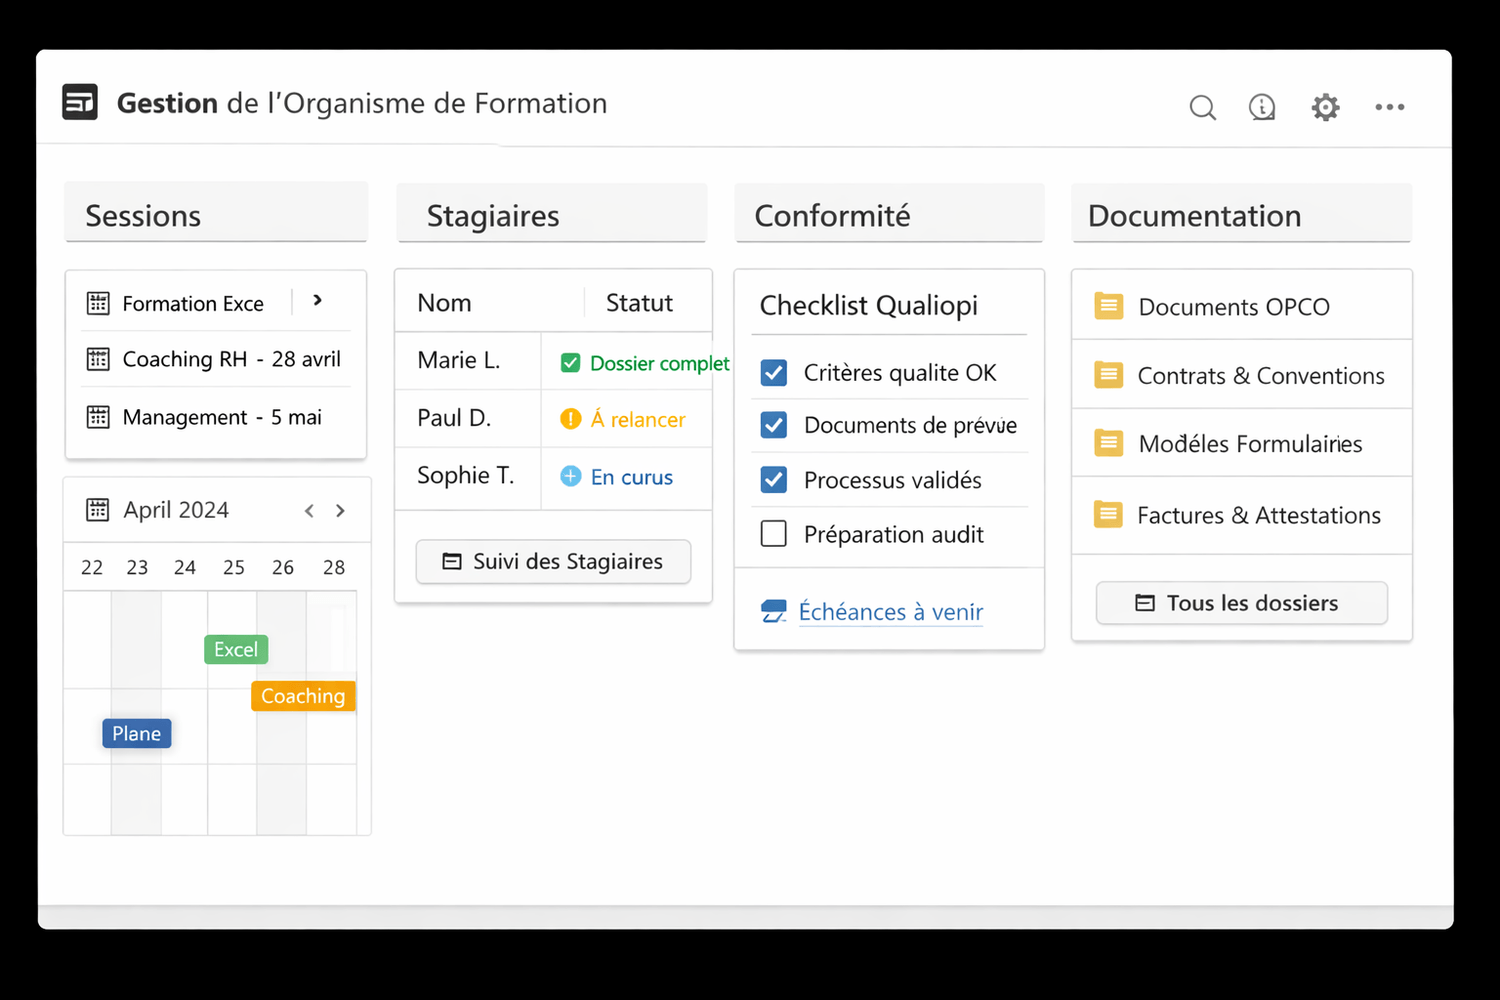Open settings gear icon
1500x1000 pixels.
pos(1325,107)
